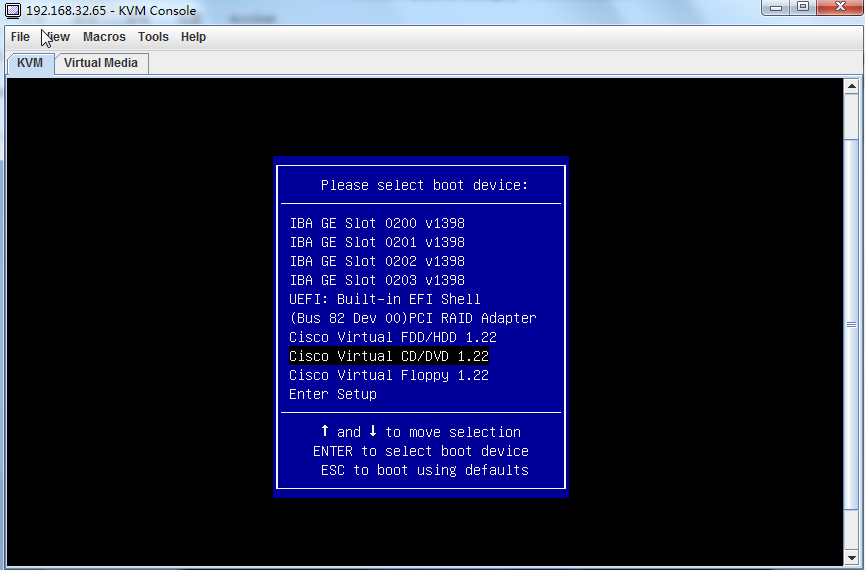Click the Enter Setup entry
The image size is (865, 570).
tap(333, 395)
